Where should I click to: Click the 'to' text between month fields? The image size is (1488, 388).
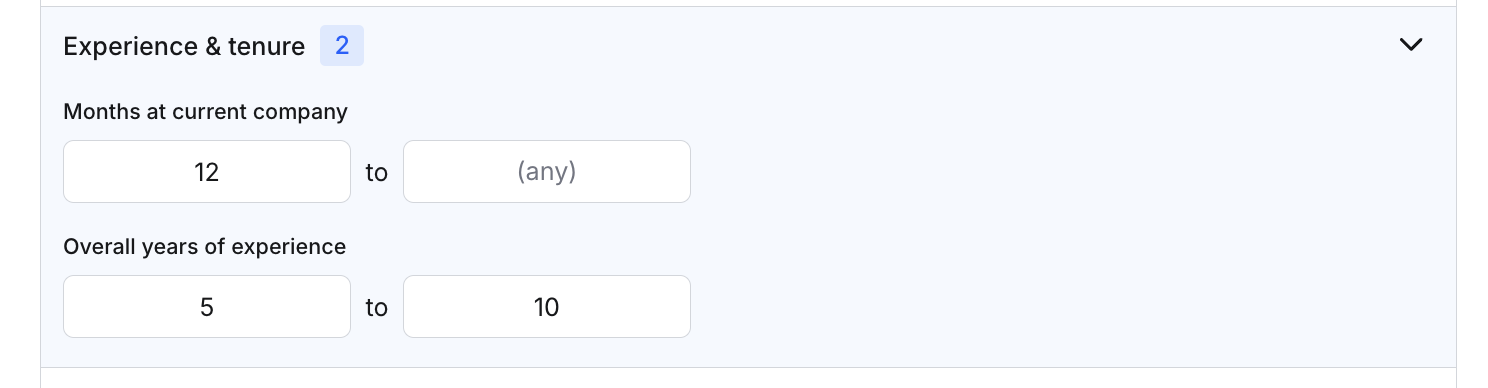click(376, 173)
